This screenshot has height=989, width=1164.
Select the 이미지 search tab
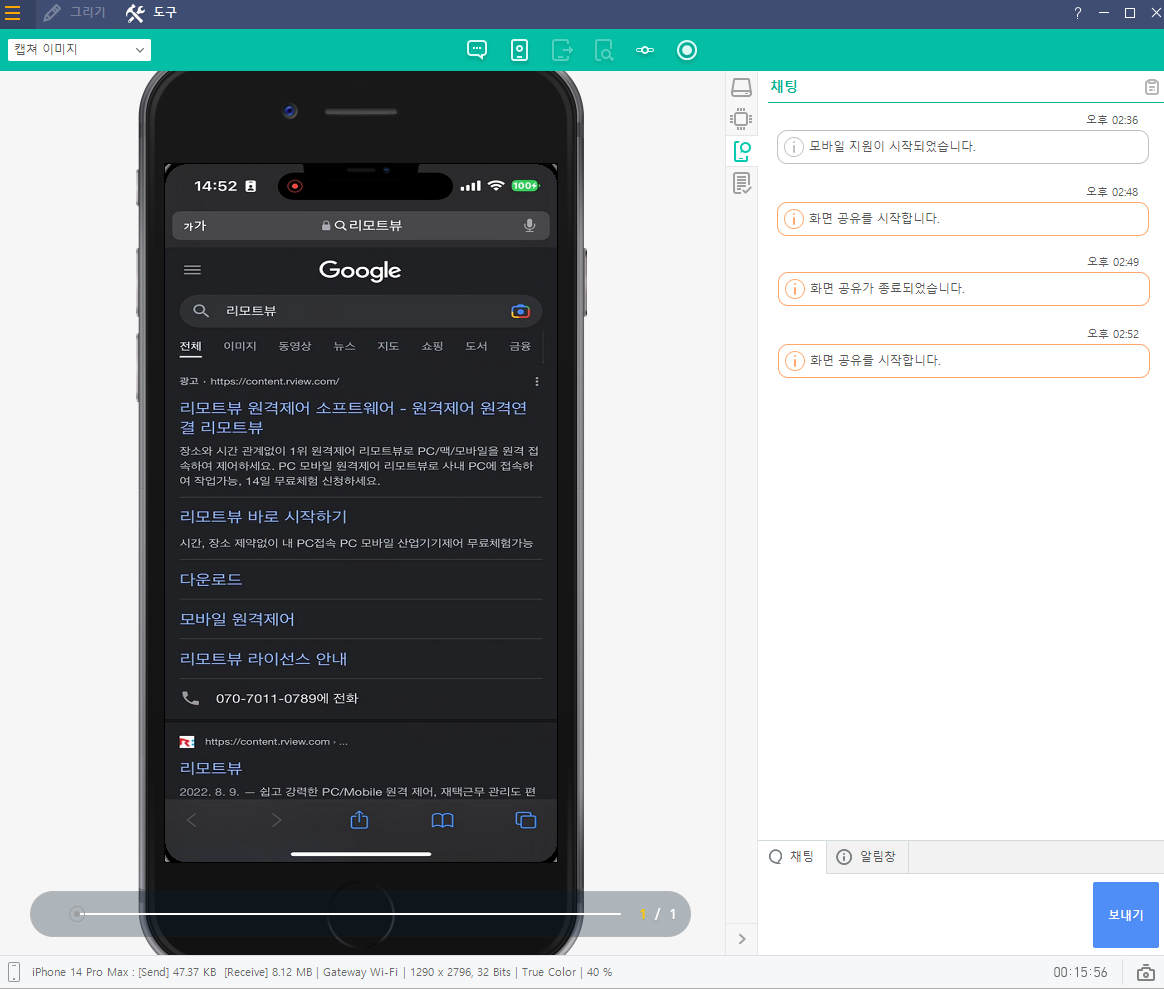pyautogui.click(x=240, y=347)
